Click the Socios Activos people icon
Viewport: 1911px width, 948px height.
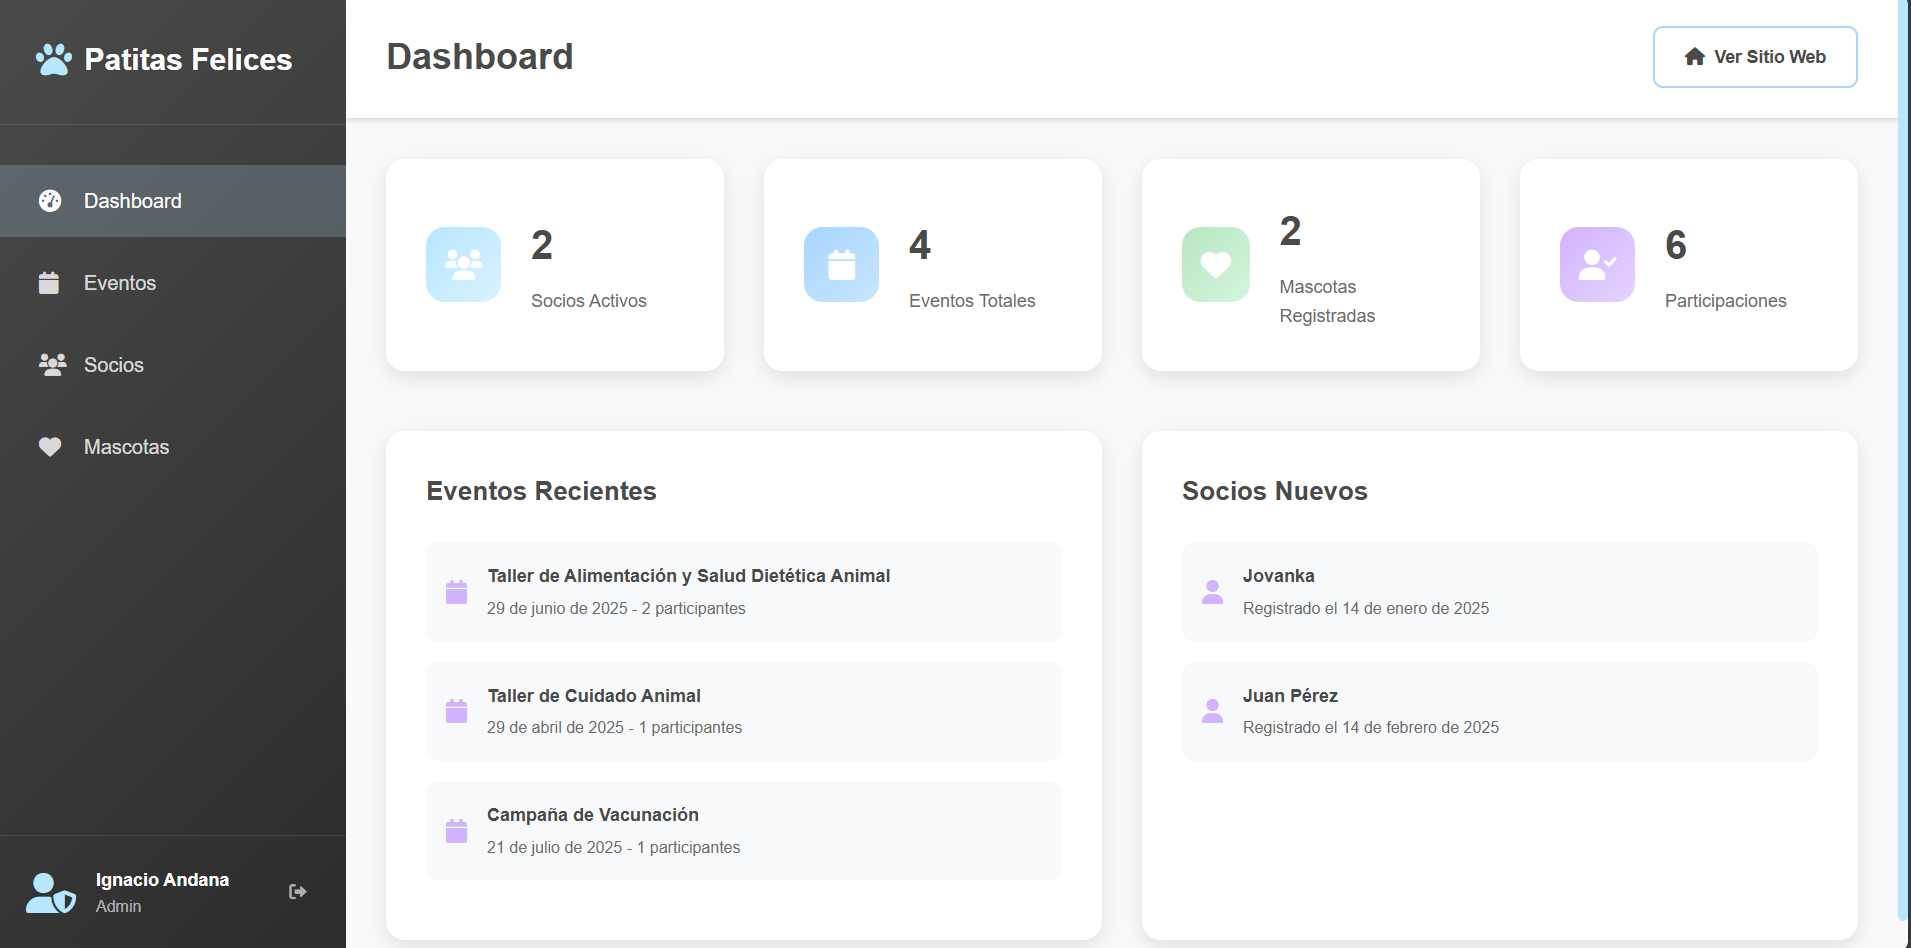[x=463, y=265]
